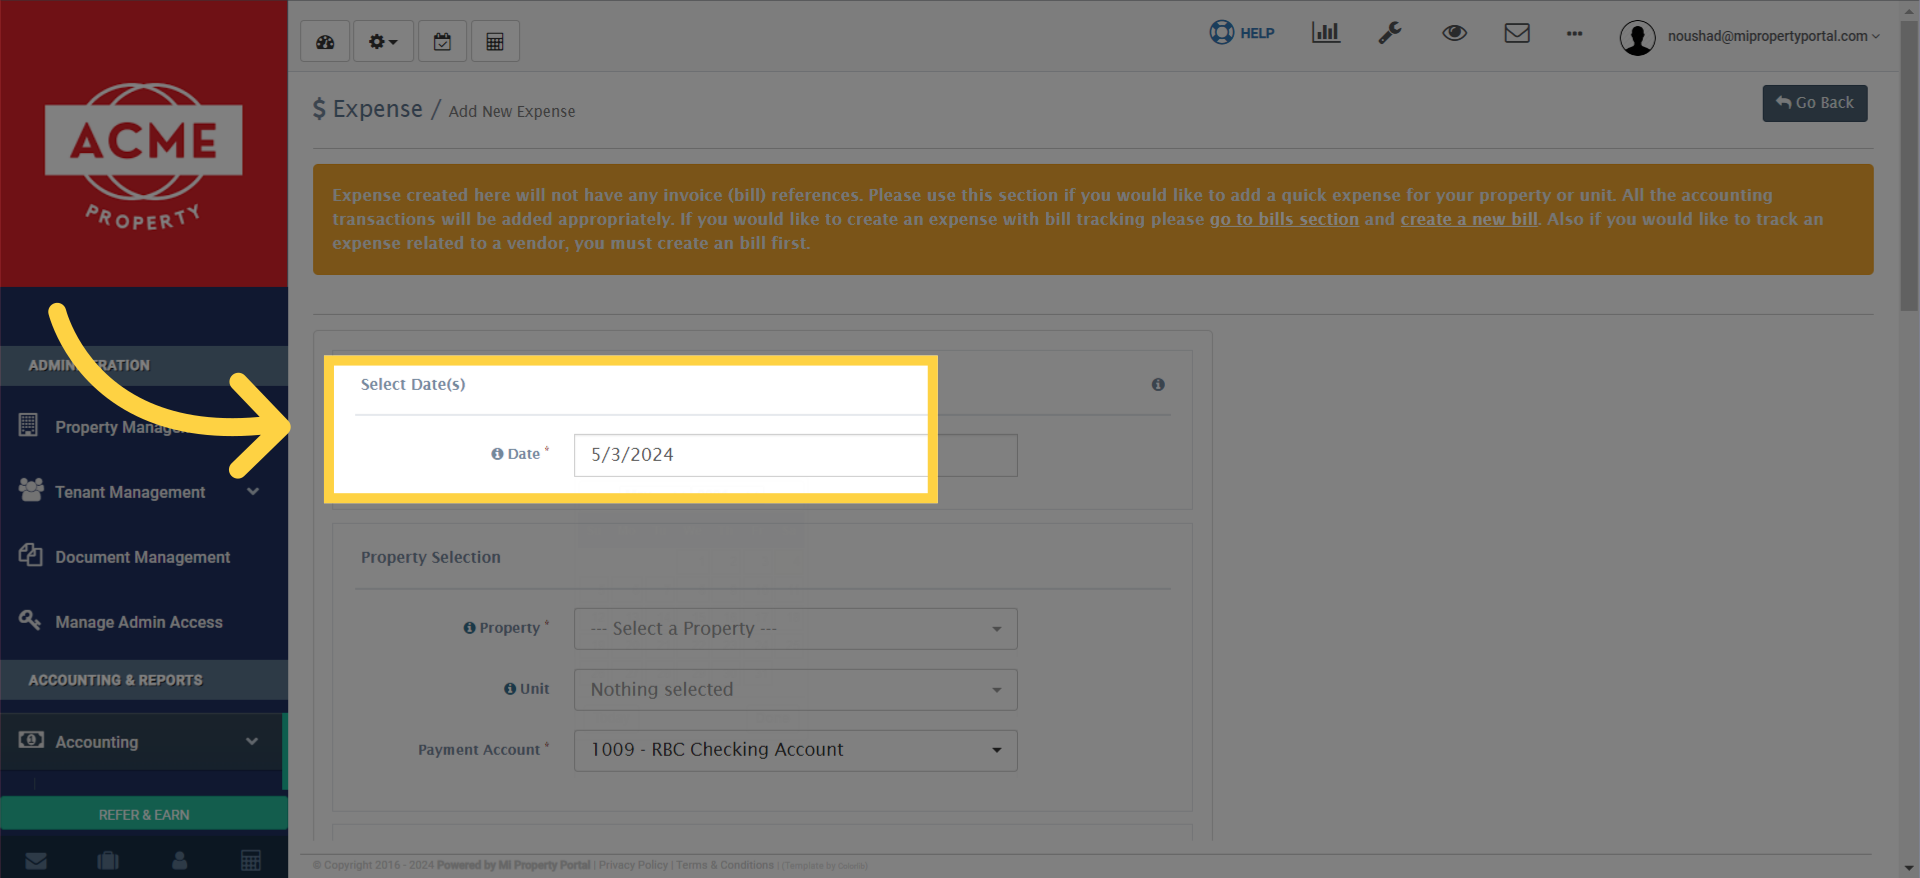This screenshot has width=1920, height=878.
Task: Click the person icon in sidebar footer
Action: click(x=180, y=860)
